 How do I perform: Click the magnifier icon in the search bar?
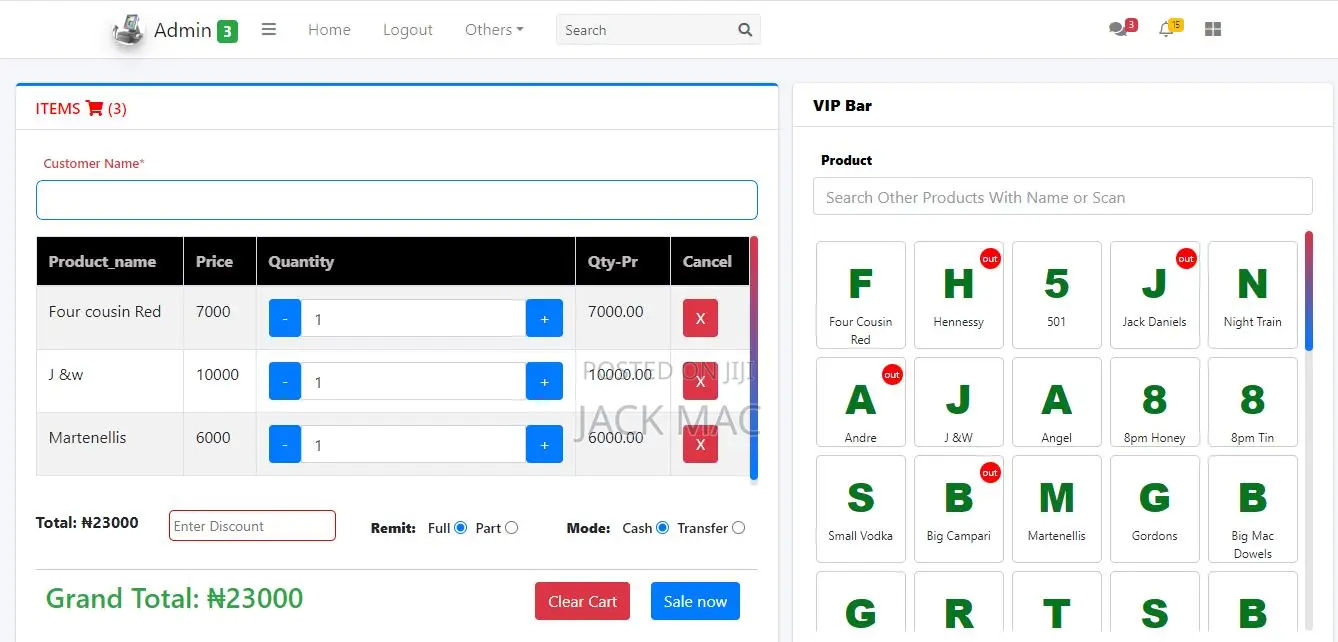(x=744, y=29)
